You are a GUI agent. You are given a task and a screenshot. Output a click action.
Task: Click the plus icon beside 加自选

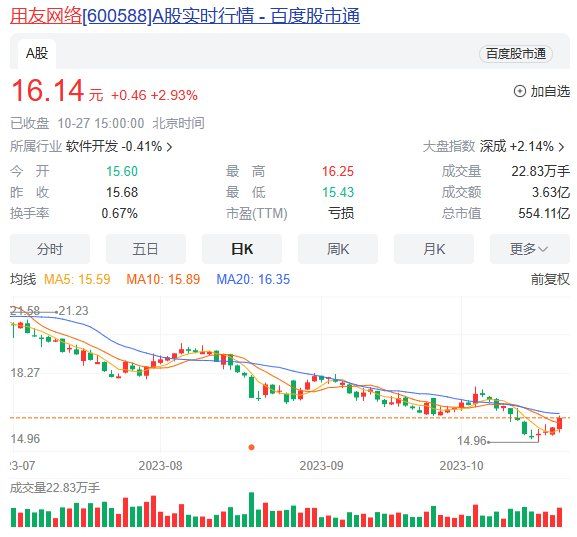[520, 91]
